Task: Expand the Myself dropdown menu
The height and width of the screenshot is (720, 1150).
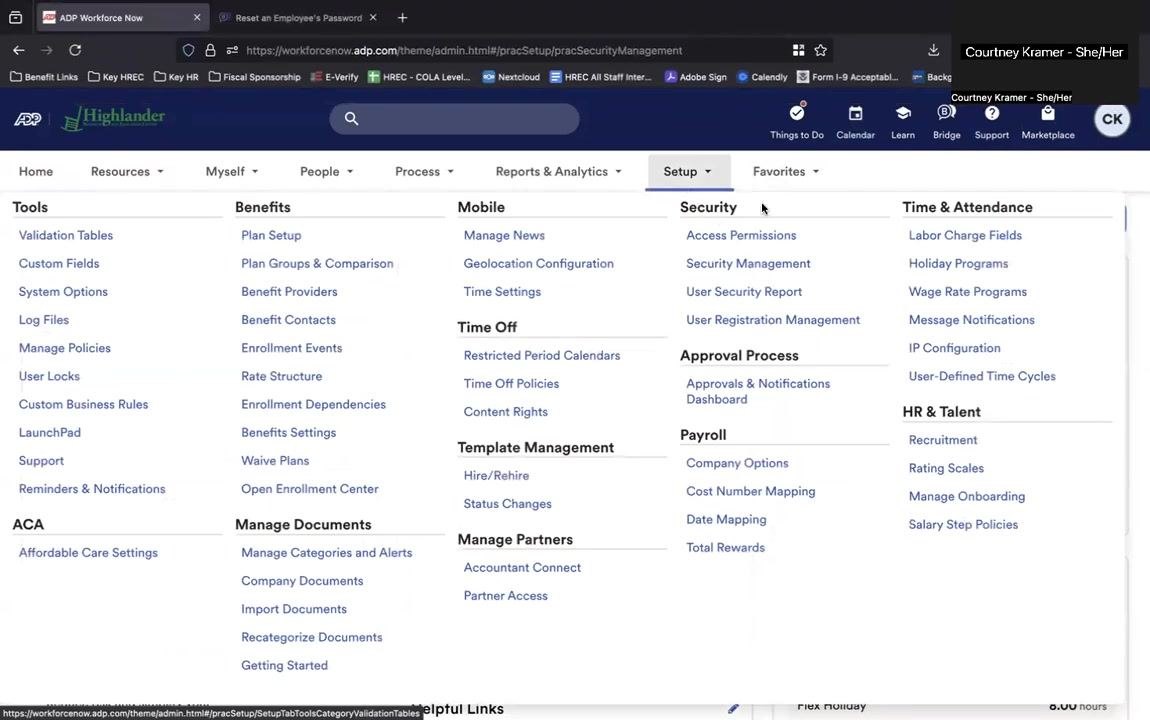Action: pos(232,171)
